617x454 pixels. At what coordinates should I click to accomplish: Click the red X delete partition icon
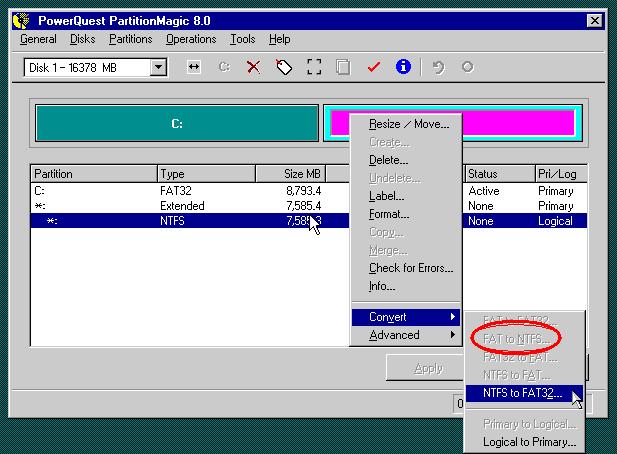[253, 67]
